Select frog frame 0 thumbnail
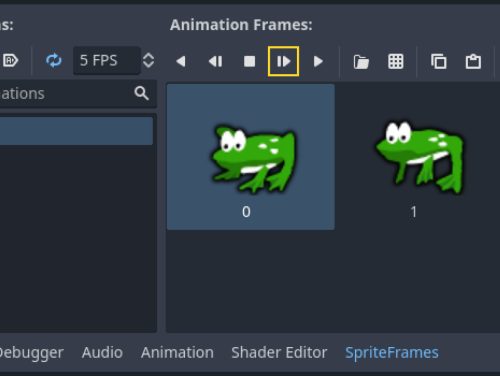Screen dimensions: 500x376 pos(251,157)
